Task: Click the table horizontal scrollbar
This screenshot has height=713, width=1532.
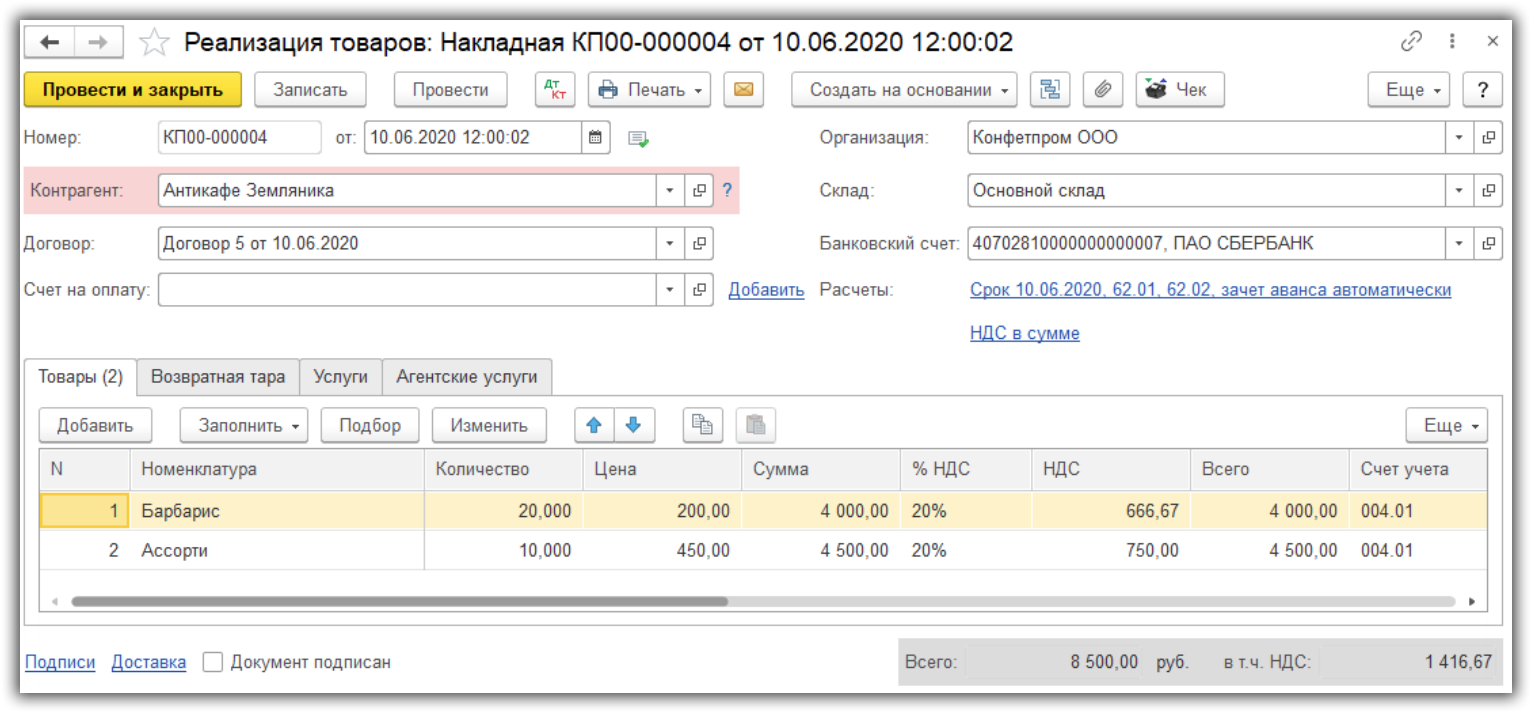Action: 400,602
